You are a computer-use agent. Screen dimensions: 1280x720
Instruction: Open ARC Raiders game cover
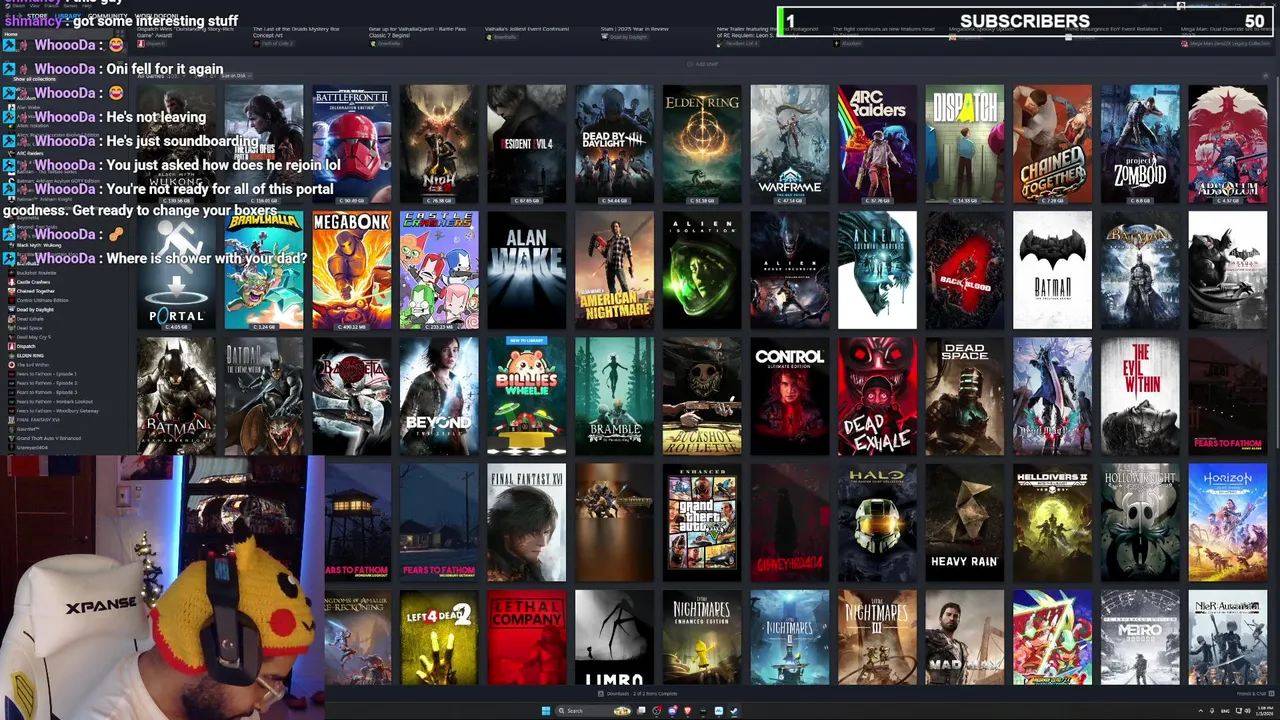tap(877, 144)
